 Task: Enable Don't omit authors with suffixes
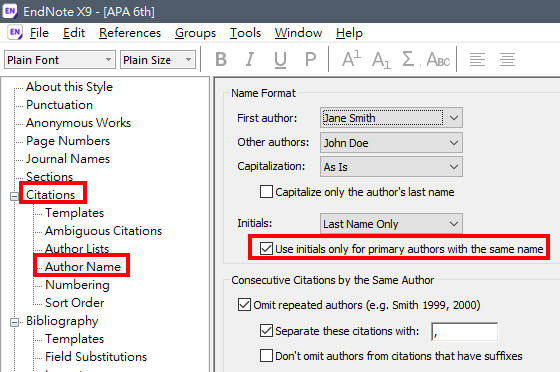tap(266, 356)
